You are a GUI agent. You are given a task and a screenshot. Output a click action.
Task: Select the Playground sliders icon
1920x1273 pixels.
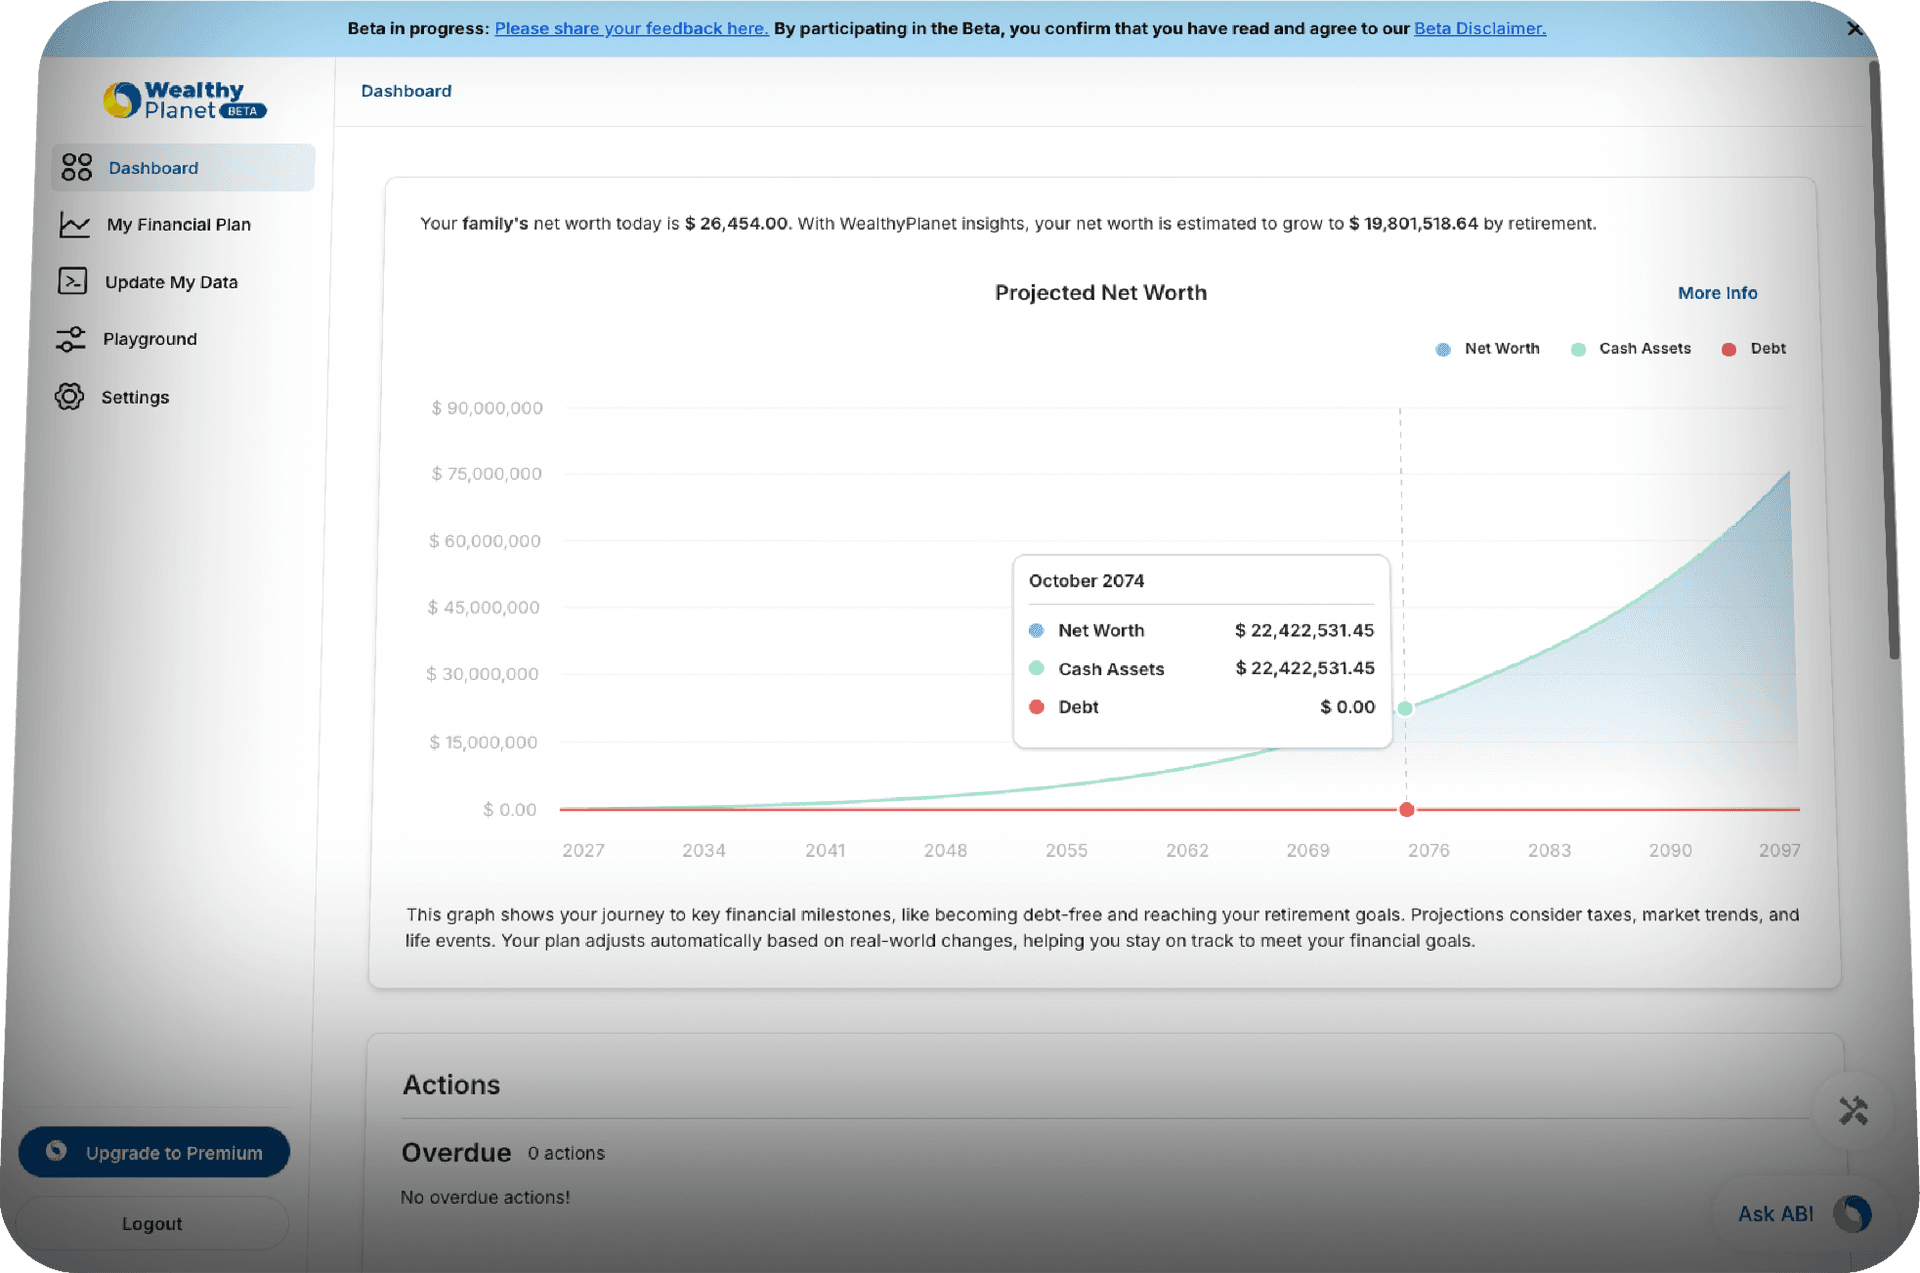pyautogui.click(x=70, y=339)
